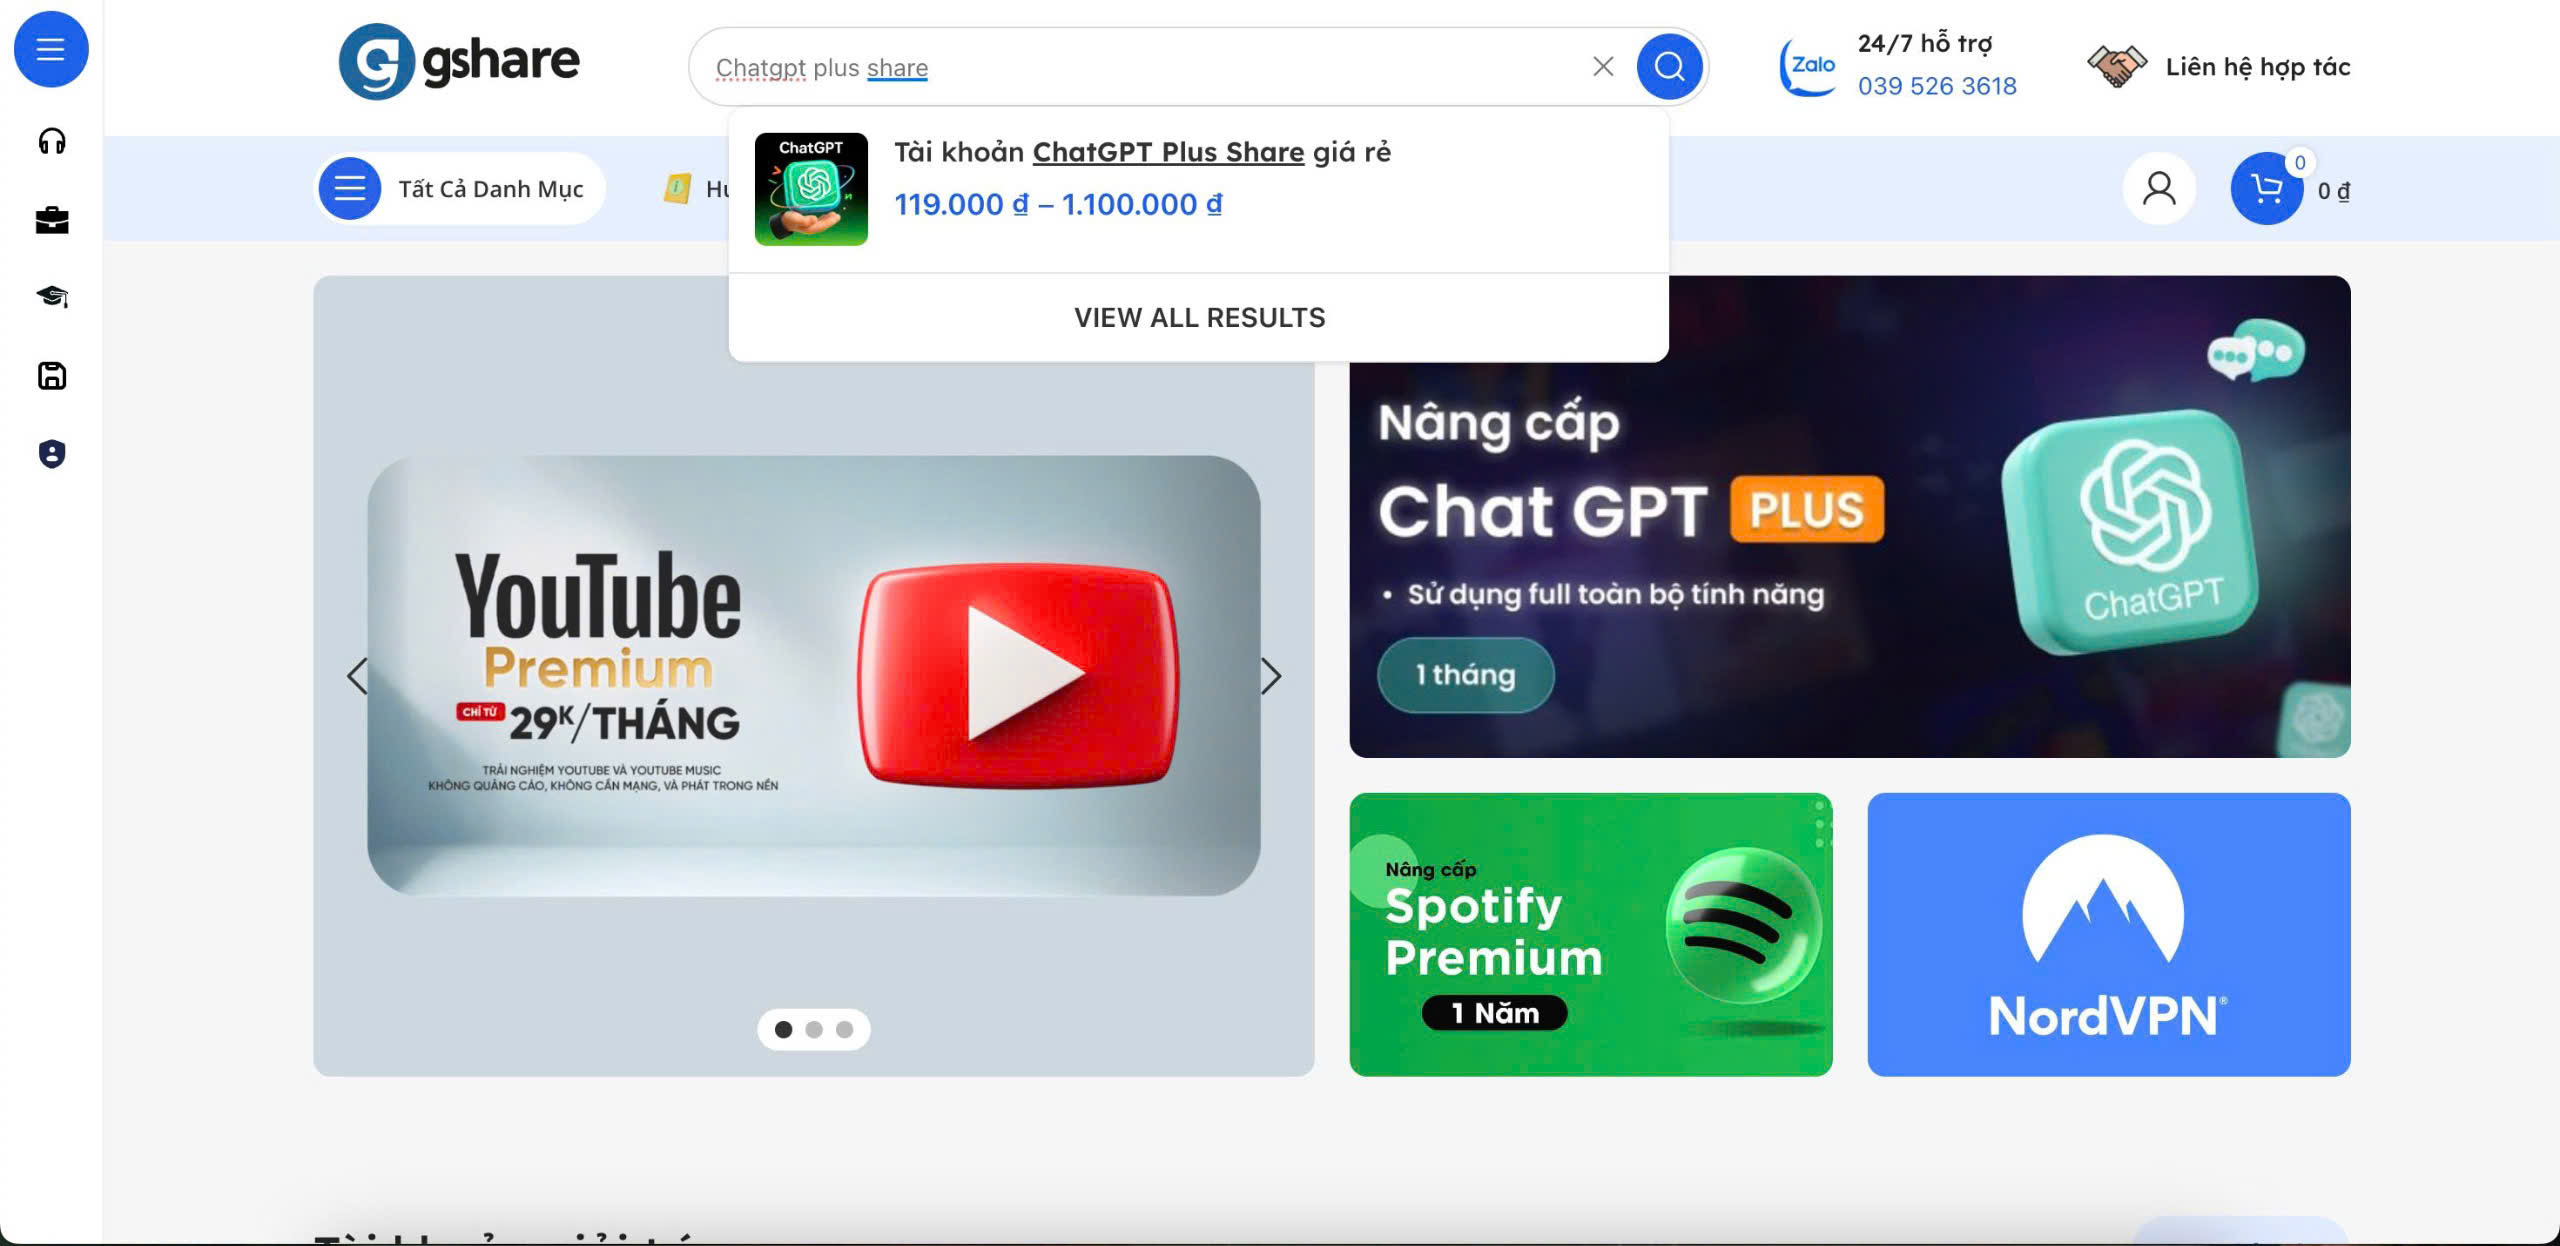Click the headphones support icon

[x=52, y=141]
